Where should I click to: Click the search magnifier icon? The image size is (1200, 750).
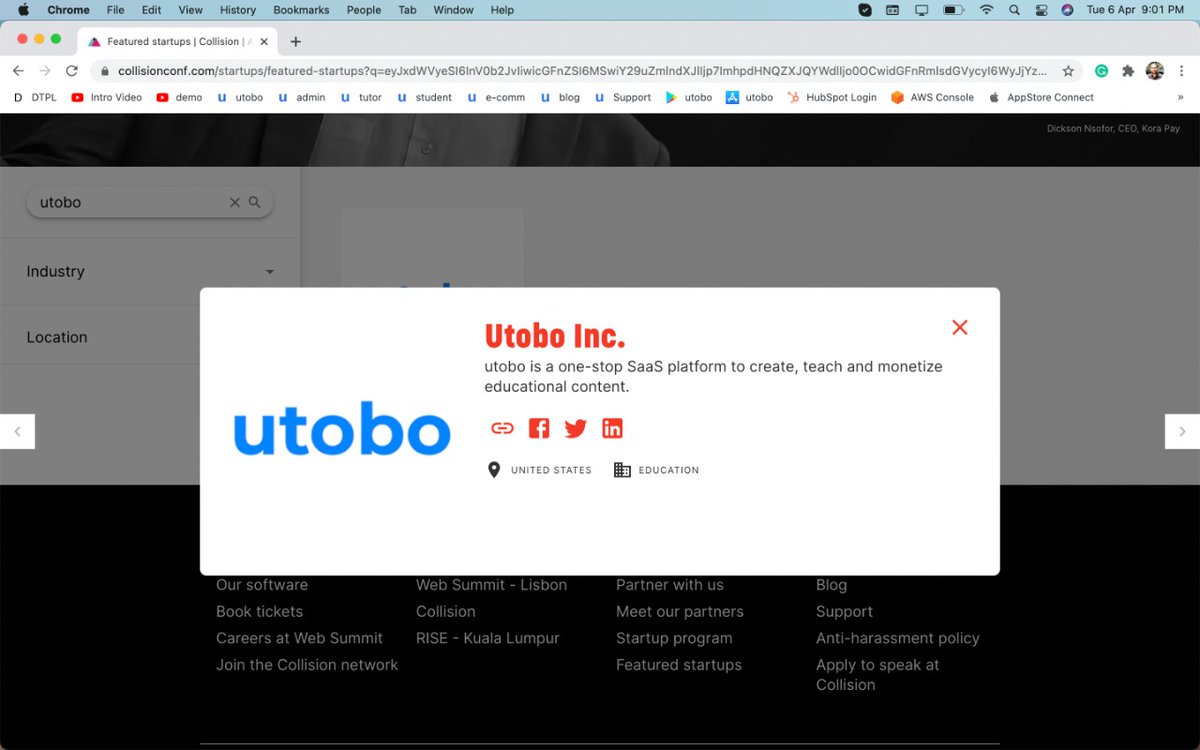[x=255, y=202]
